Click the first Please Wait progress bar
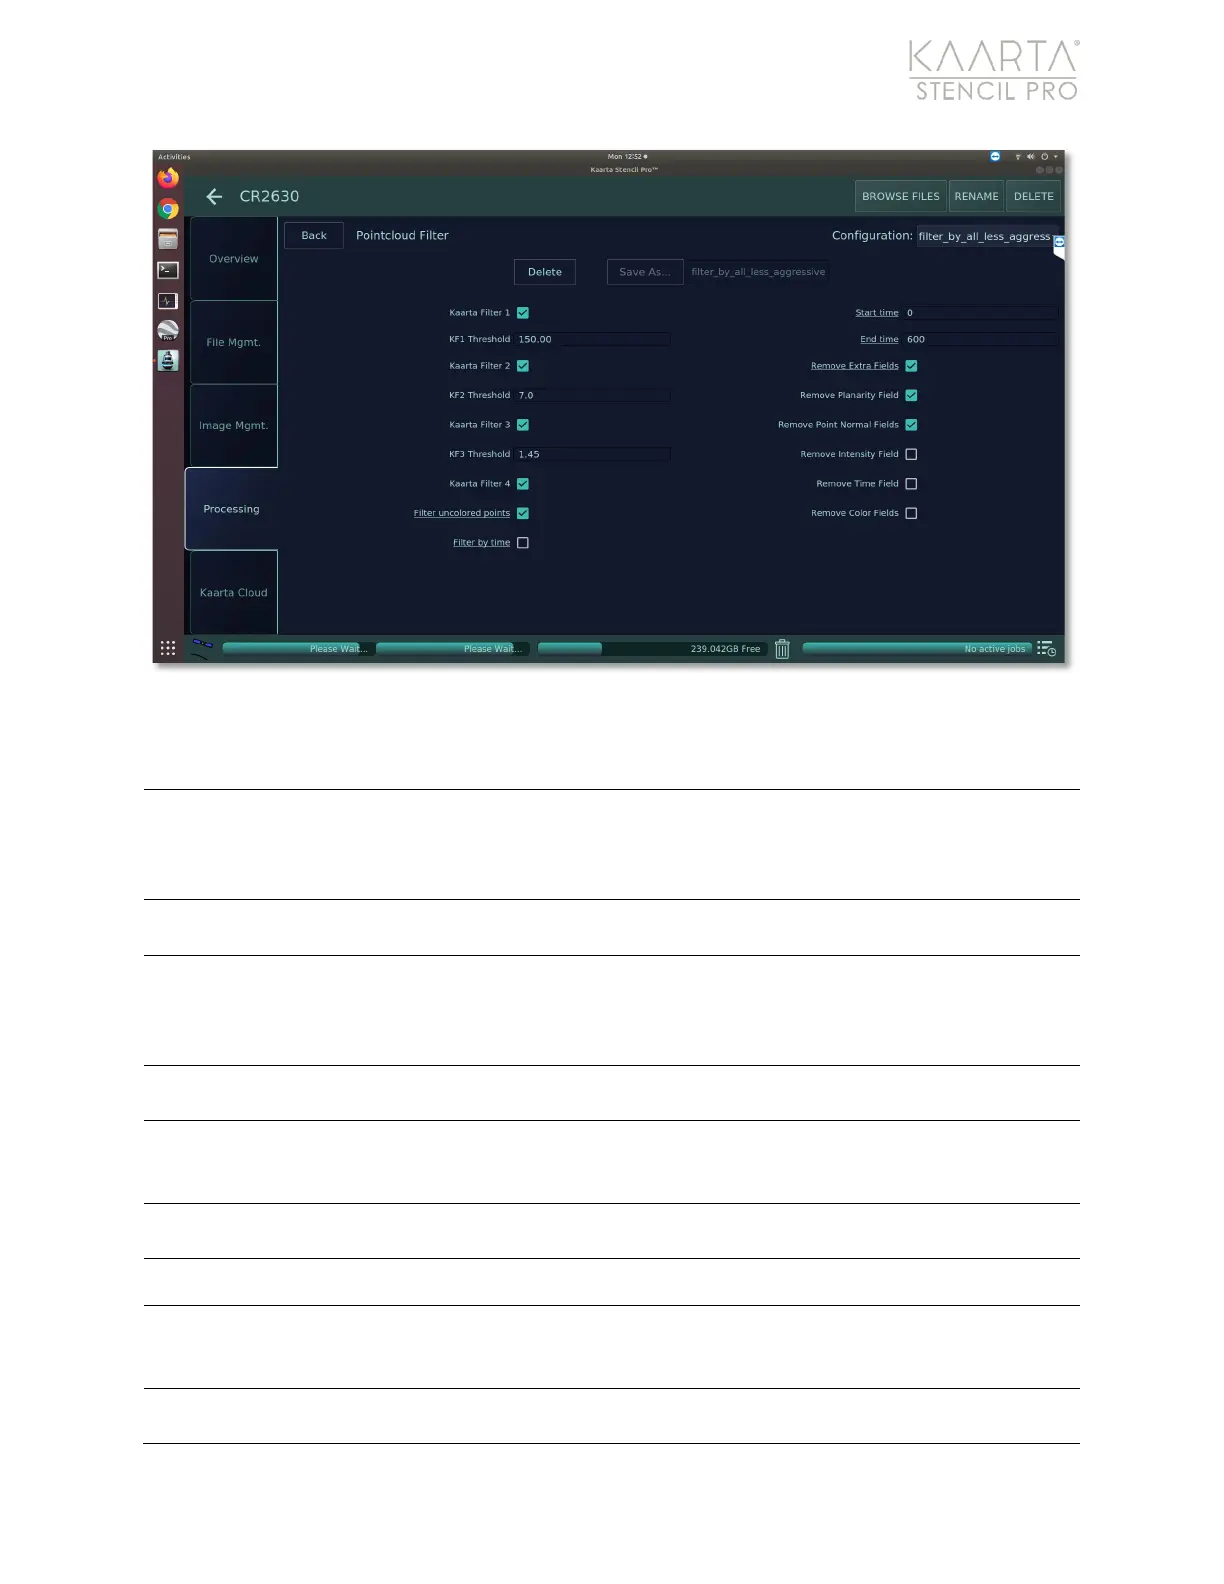The height and width of the screenshot is (1584, 1224). [298, 649]
